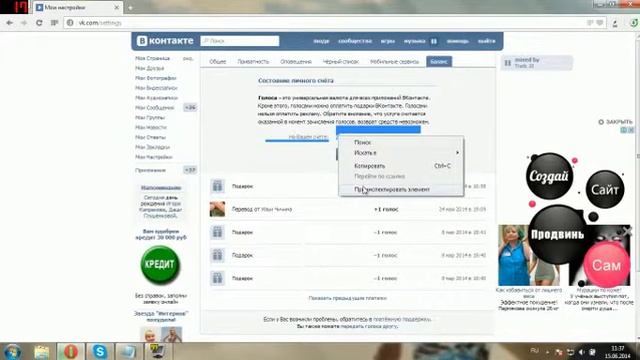Switch to the Чёрный список tab
The height and width of the screenshot is (360, 640).
pyautogui.click(x=340, y=62)
